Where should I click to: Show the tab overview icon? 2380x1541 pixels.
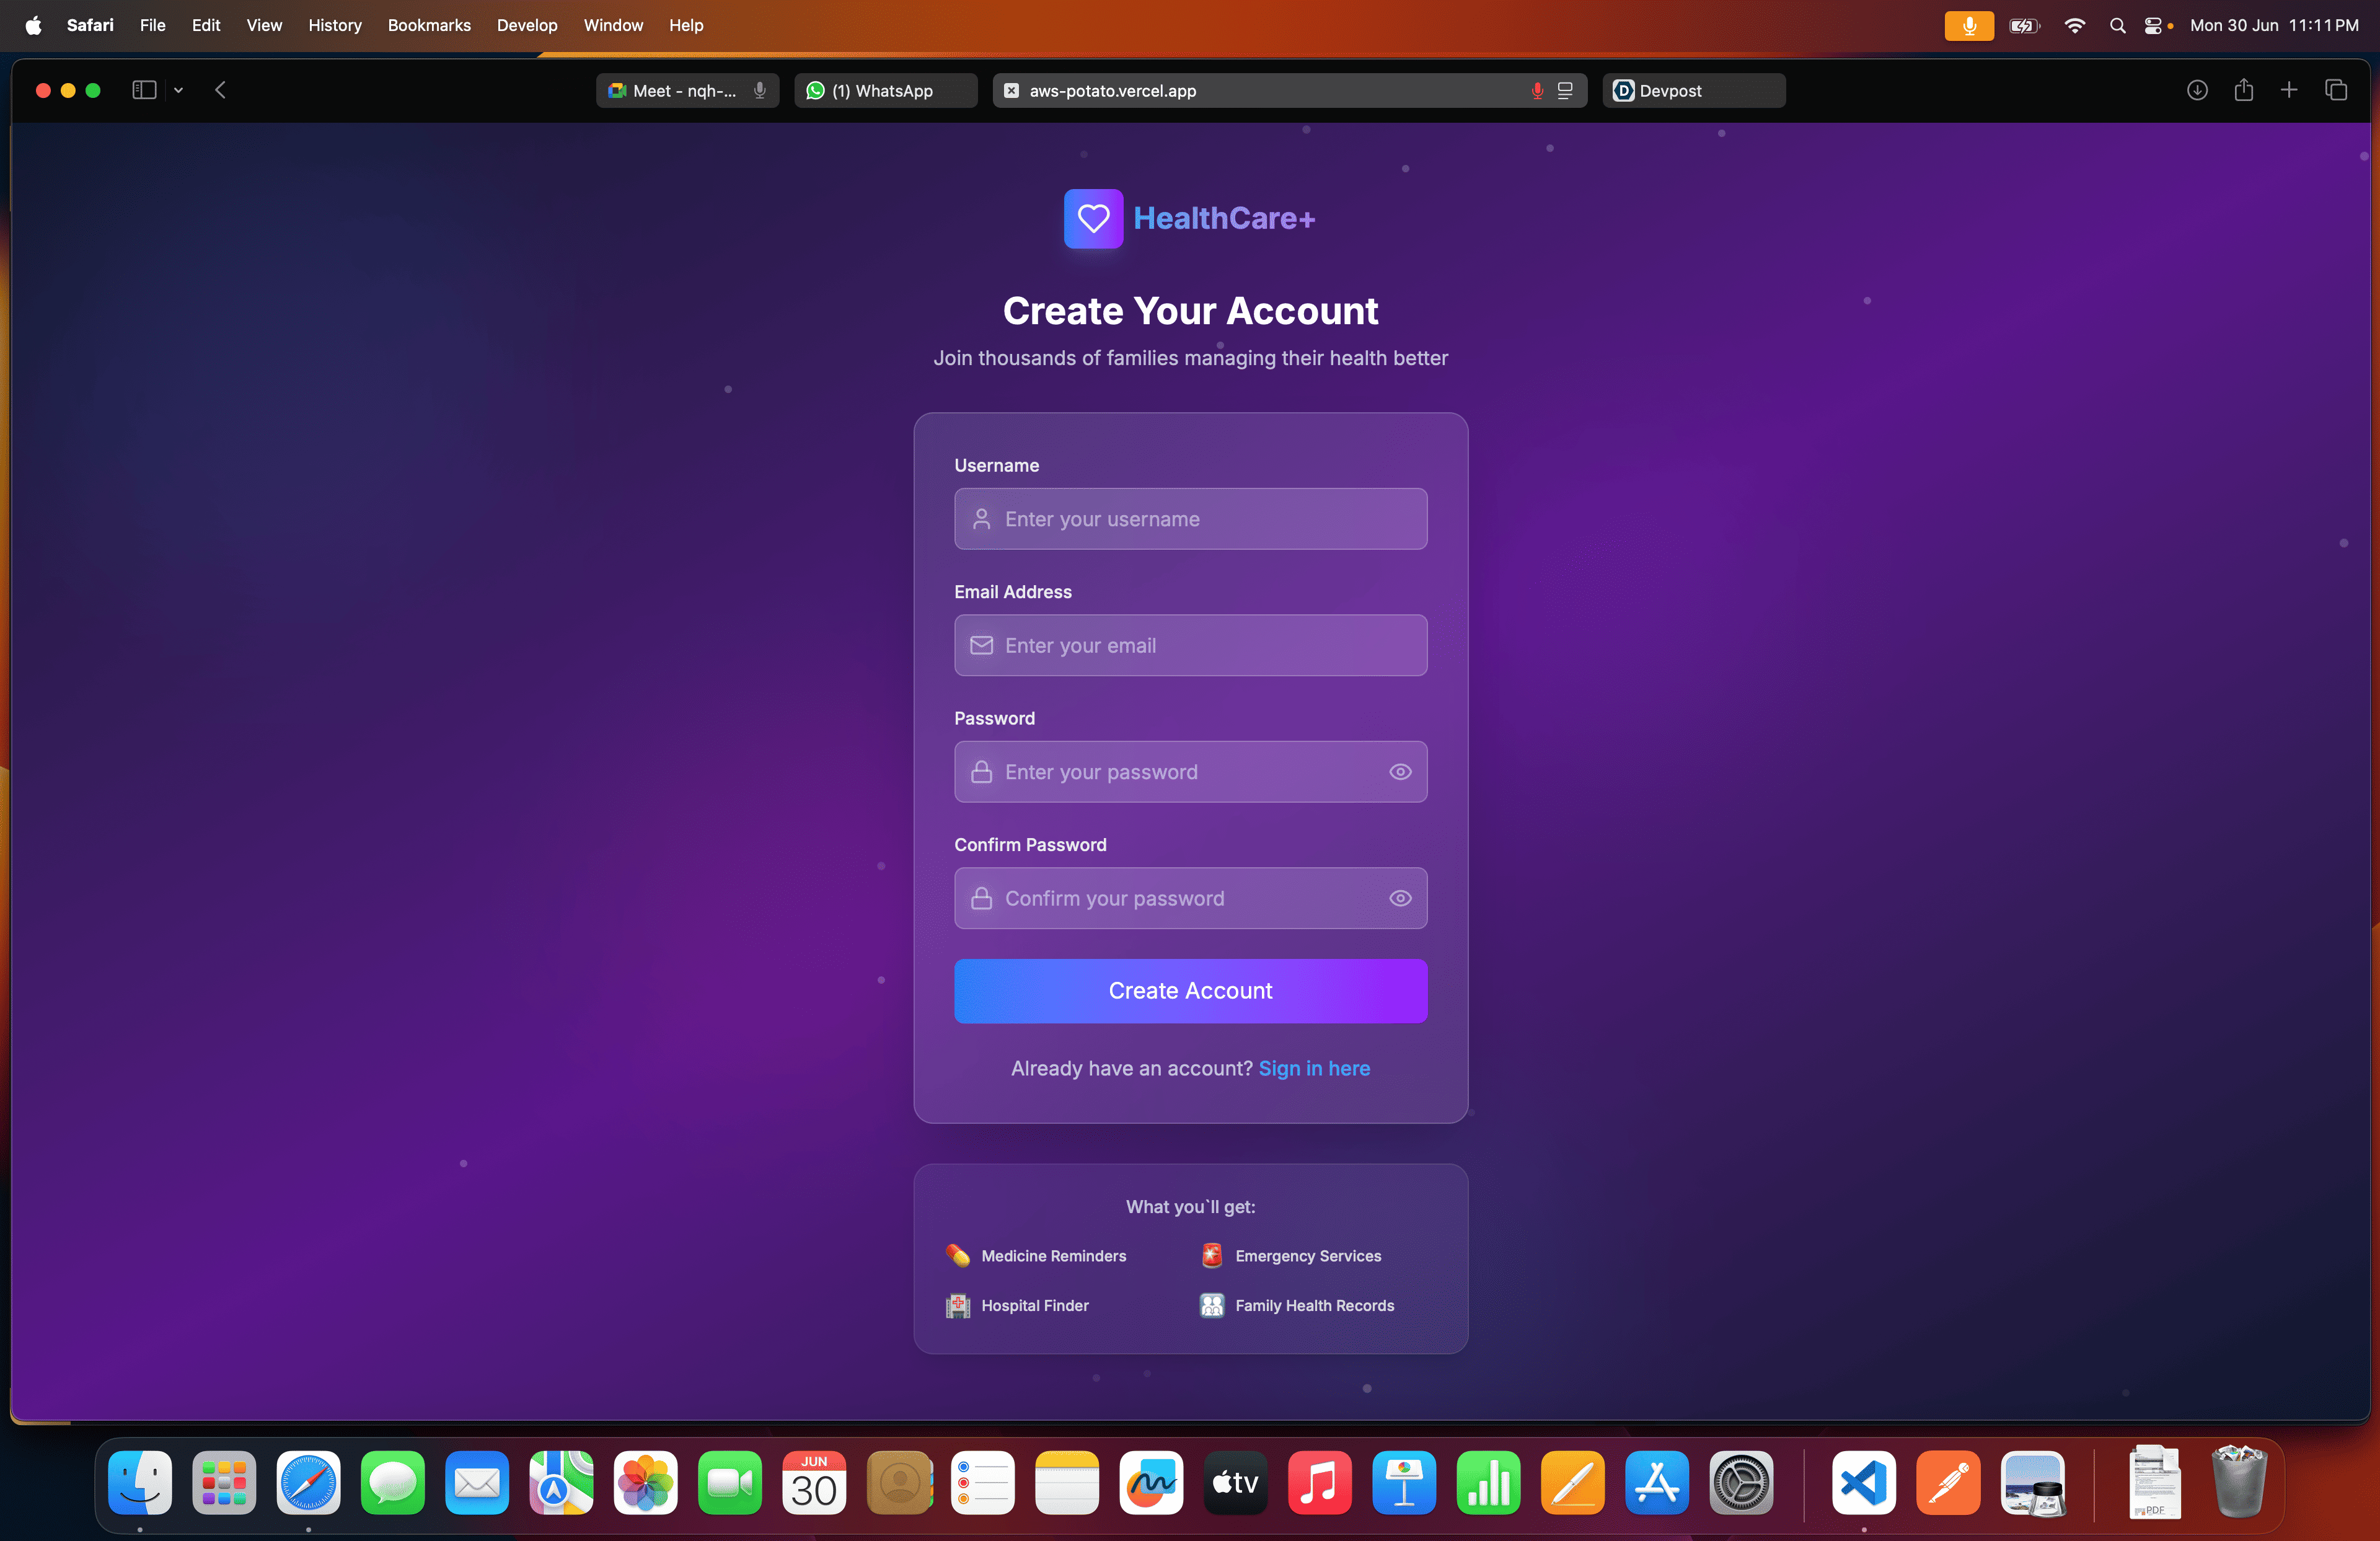tap(2335, 90)
